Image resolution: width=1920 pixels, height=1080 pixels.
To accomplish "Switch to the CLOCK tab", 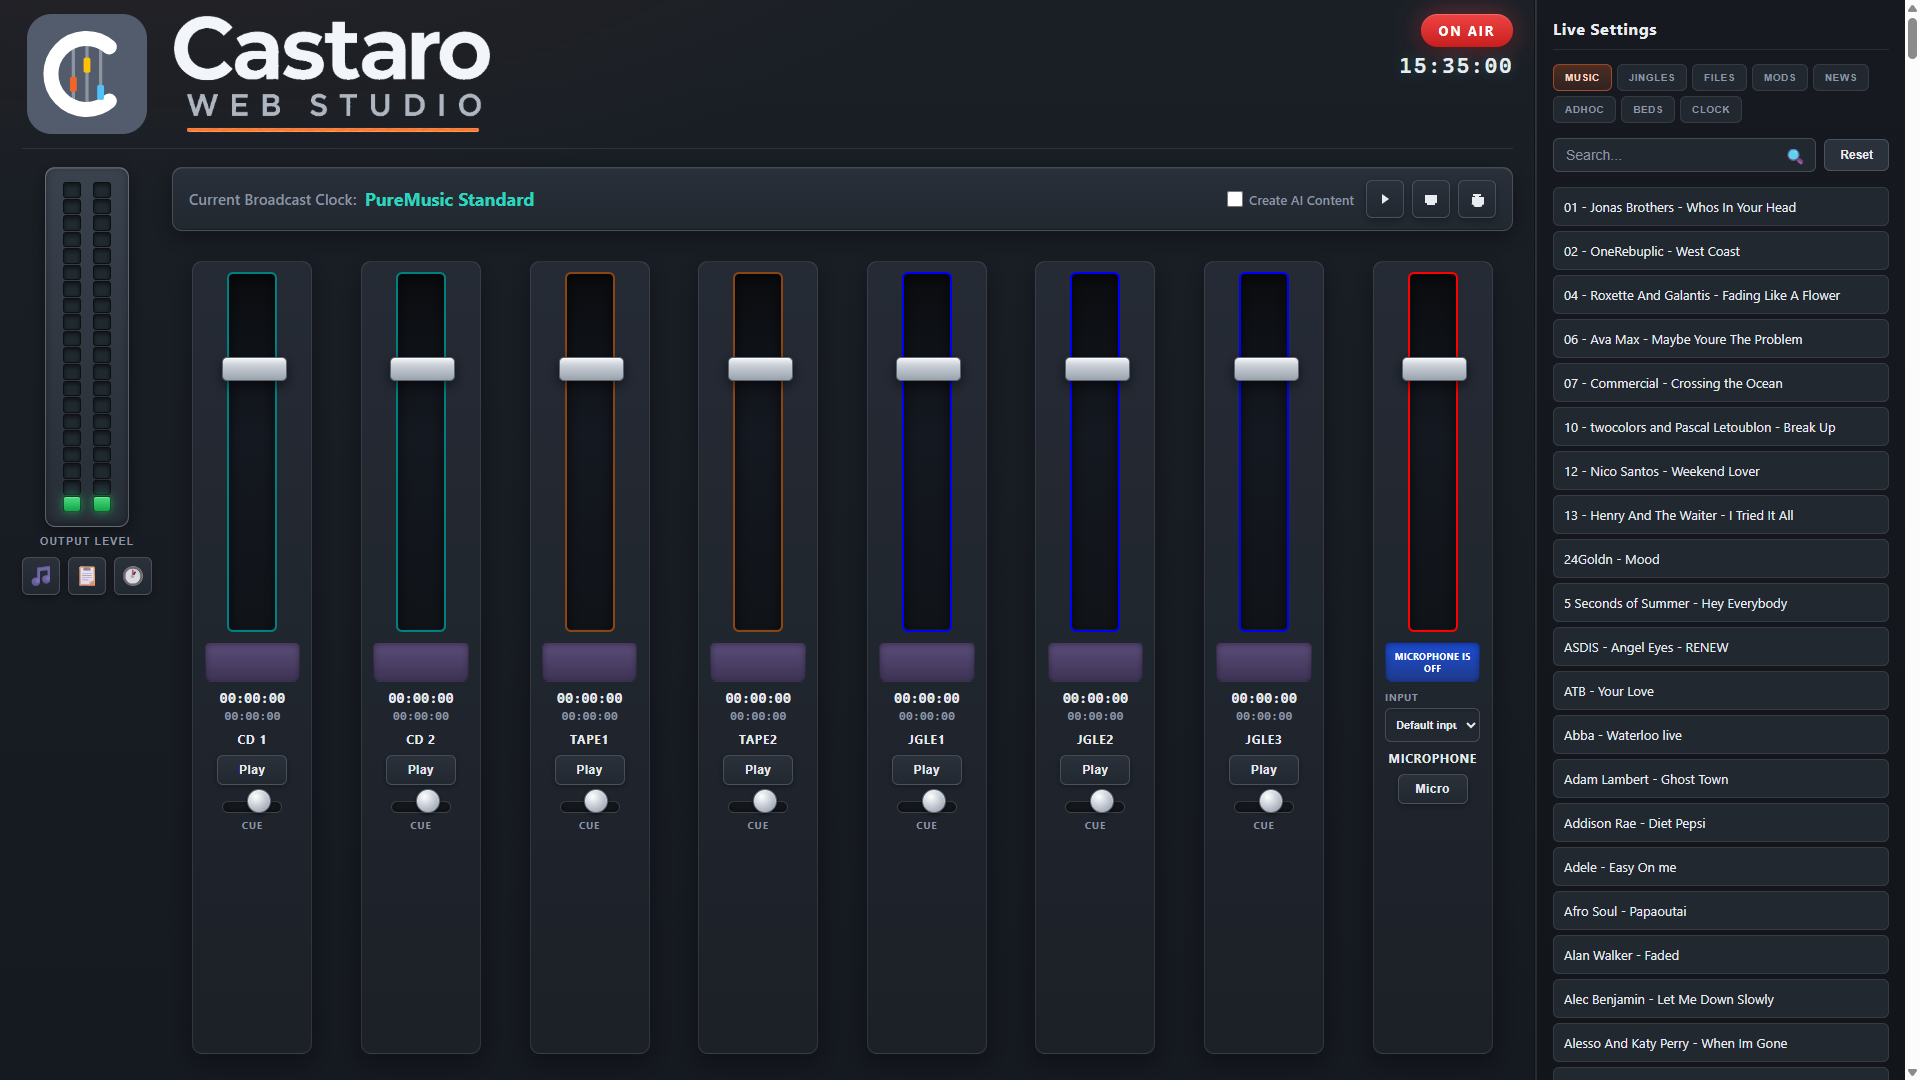I will [1710, 109].
